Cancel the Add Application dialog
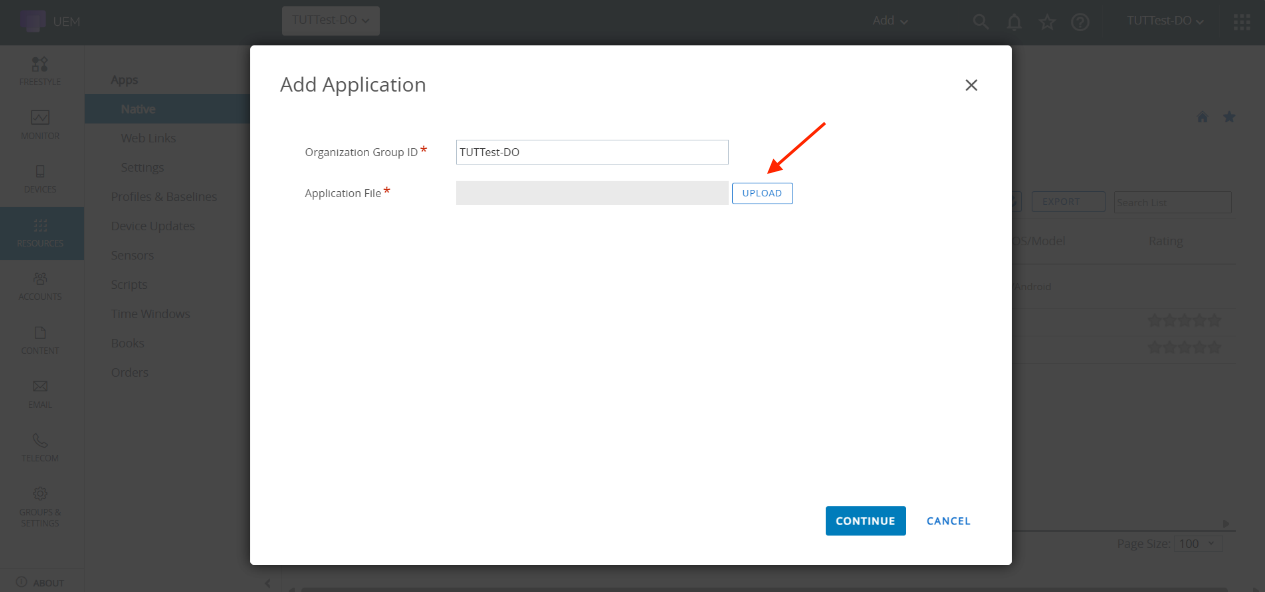 point(948,521)
